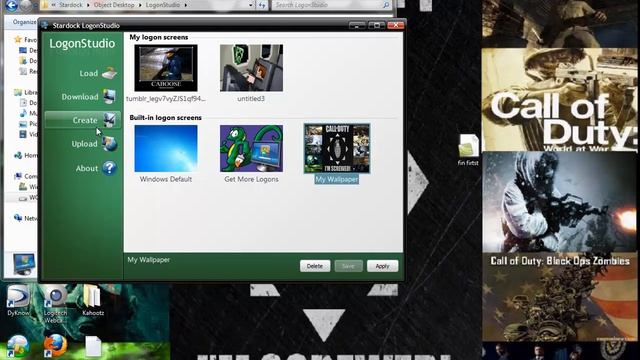Click the Windows orb shortcut desktop icon

pyautogui.click(x=18, y=346)
